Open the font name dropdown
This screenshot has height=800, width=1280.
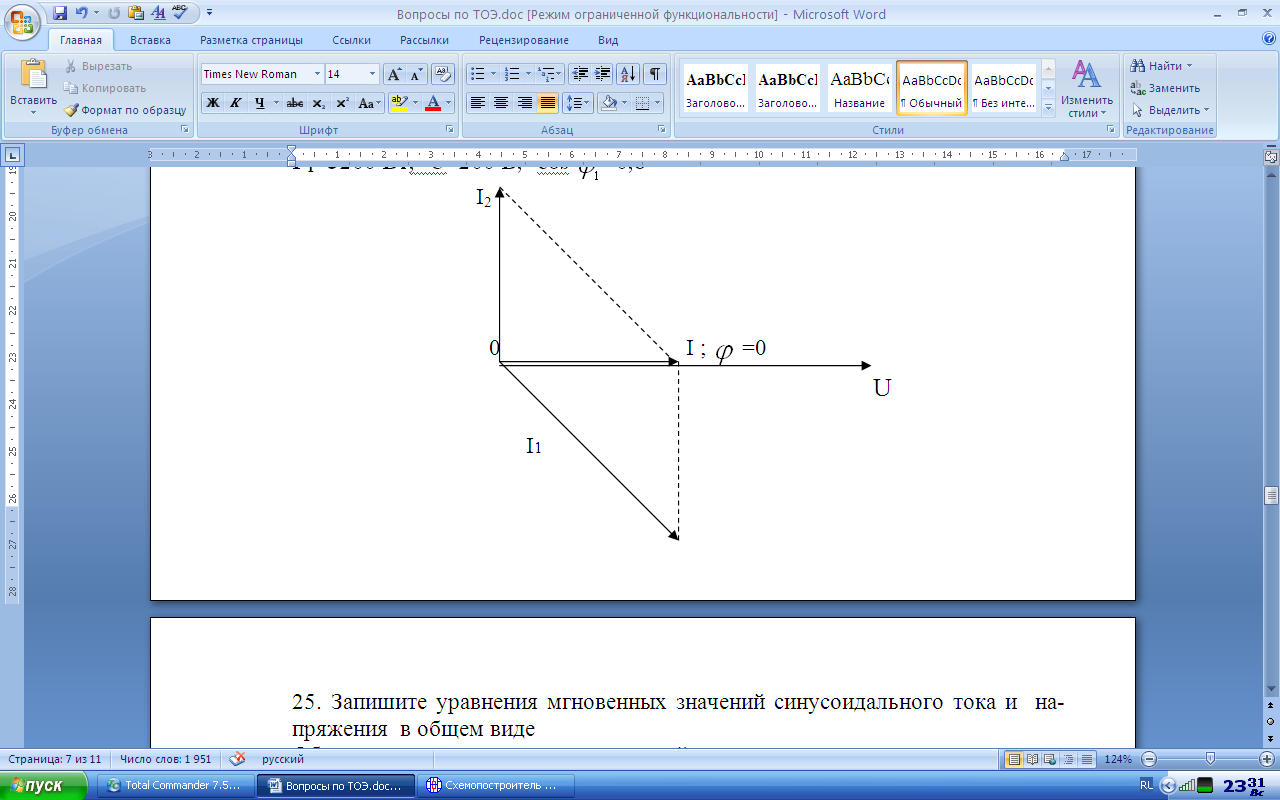318,74
